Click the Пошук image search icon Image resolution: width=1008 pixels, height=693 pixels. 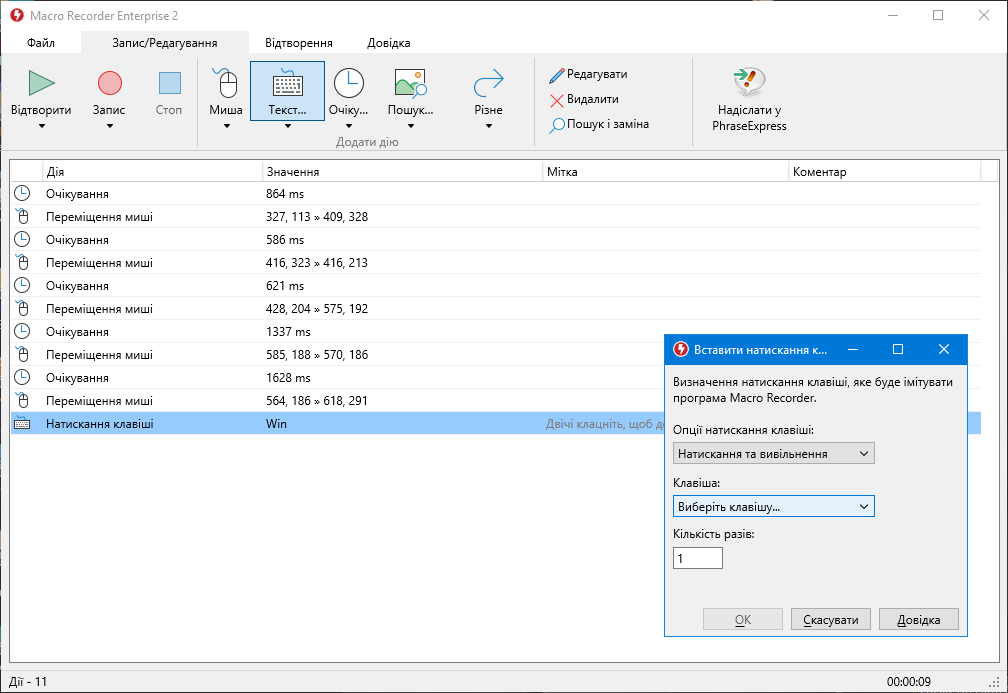tap(410, 83)
